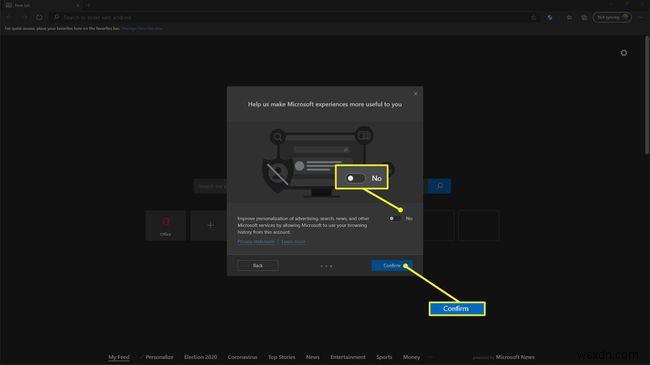Click the address bar search field
The image size is (650, 365).
(x=290, y=17)
